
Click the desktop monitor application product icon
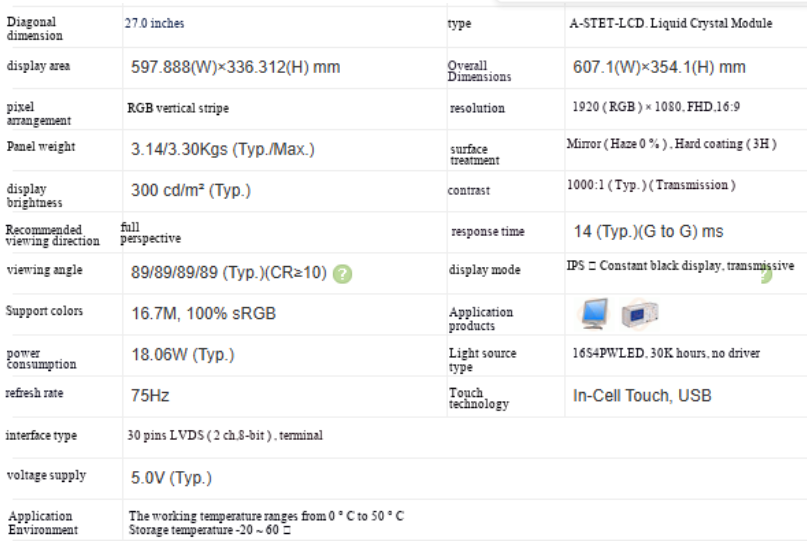pos(594,313)
